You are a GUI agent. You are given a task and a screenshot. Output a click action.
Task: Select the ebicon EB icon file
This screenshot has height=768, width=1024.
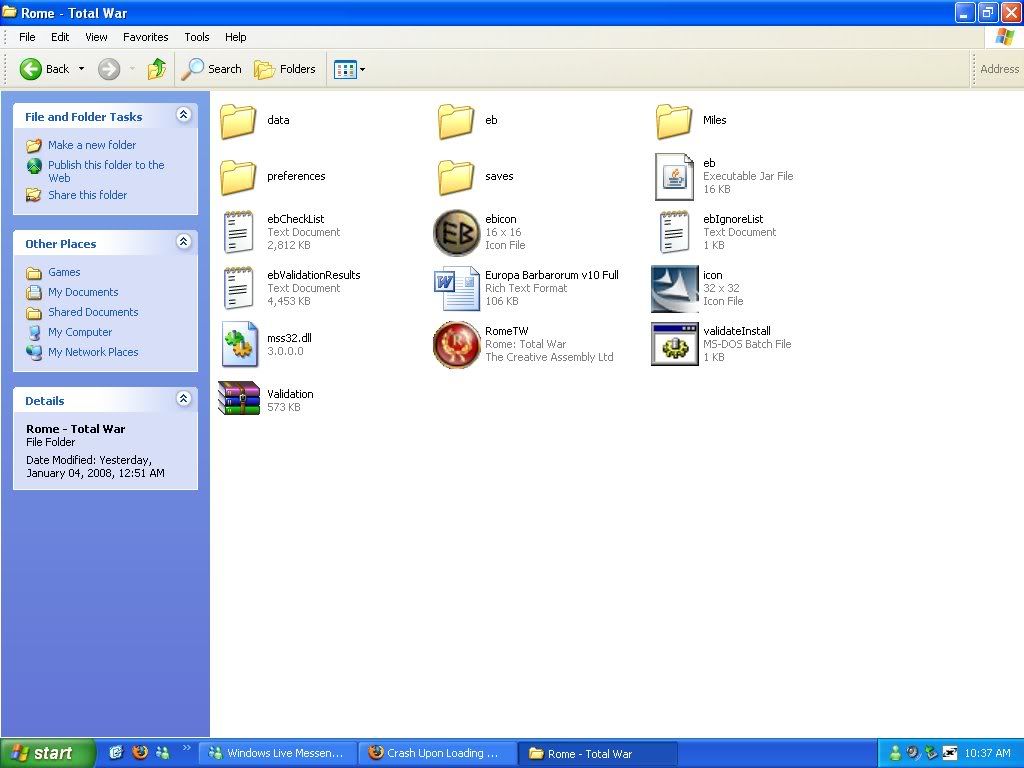456,232
